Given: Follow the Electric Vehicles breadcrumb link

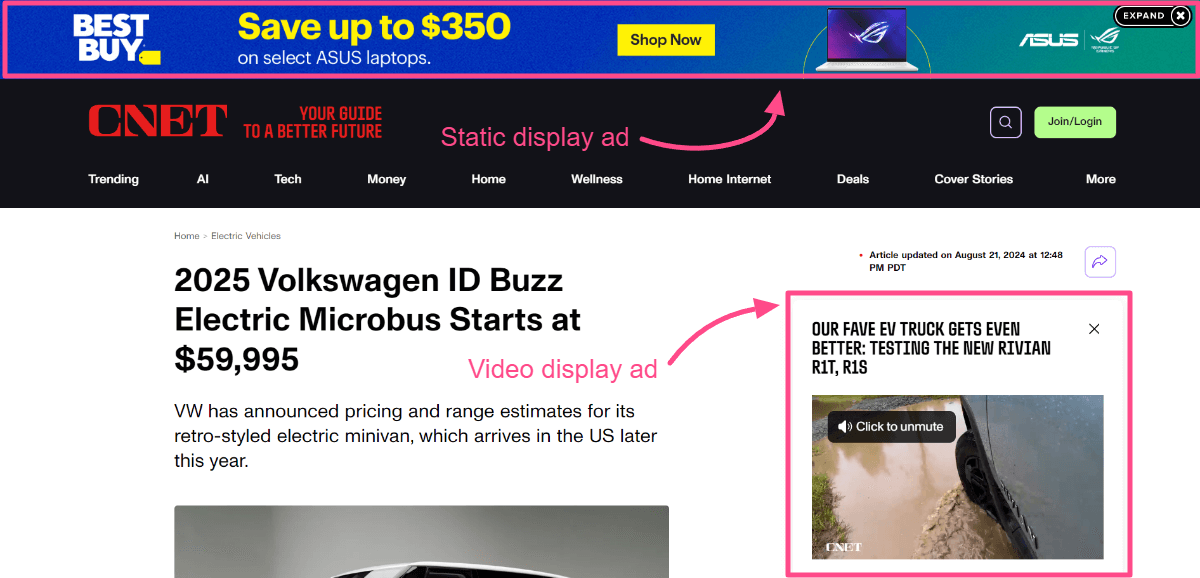Looking at the screenshot, I should click(246, 236).
